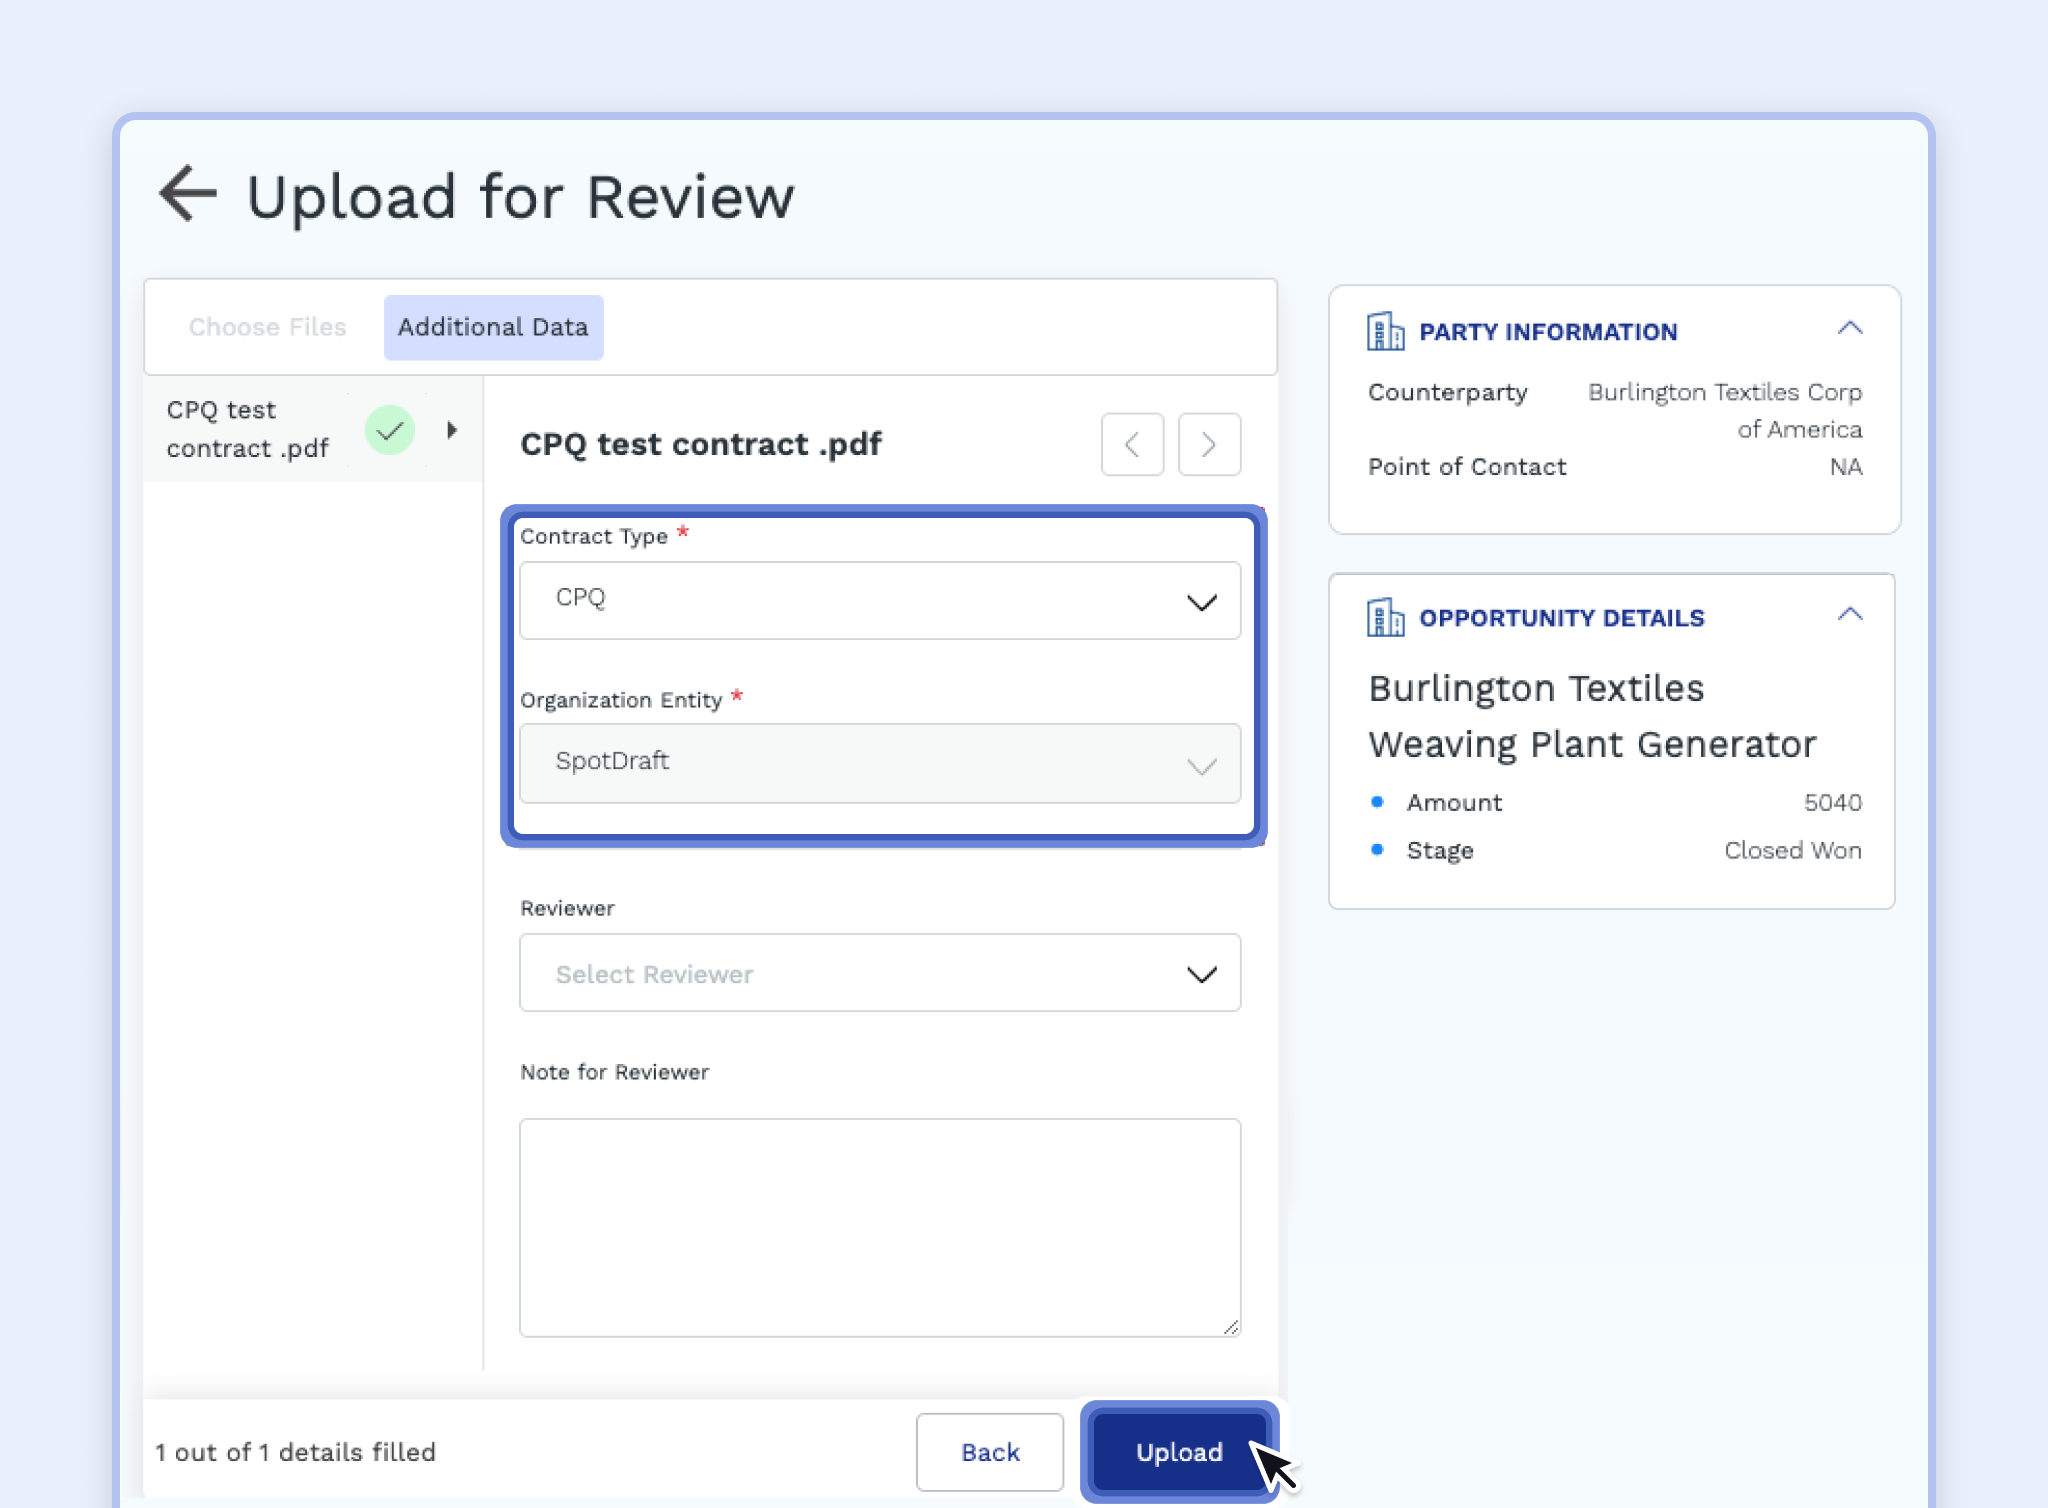Select the Additional Data tab
This screenshot has height=1508, width=2048.
click(x=493, y=327)
